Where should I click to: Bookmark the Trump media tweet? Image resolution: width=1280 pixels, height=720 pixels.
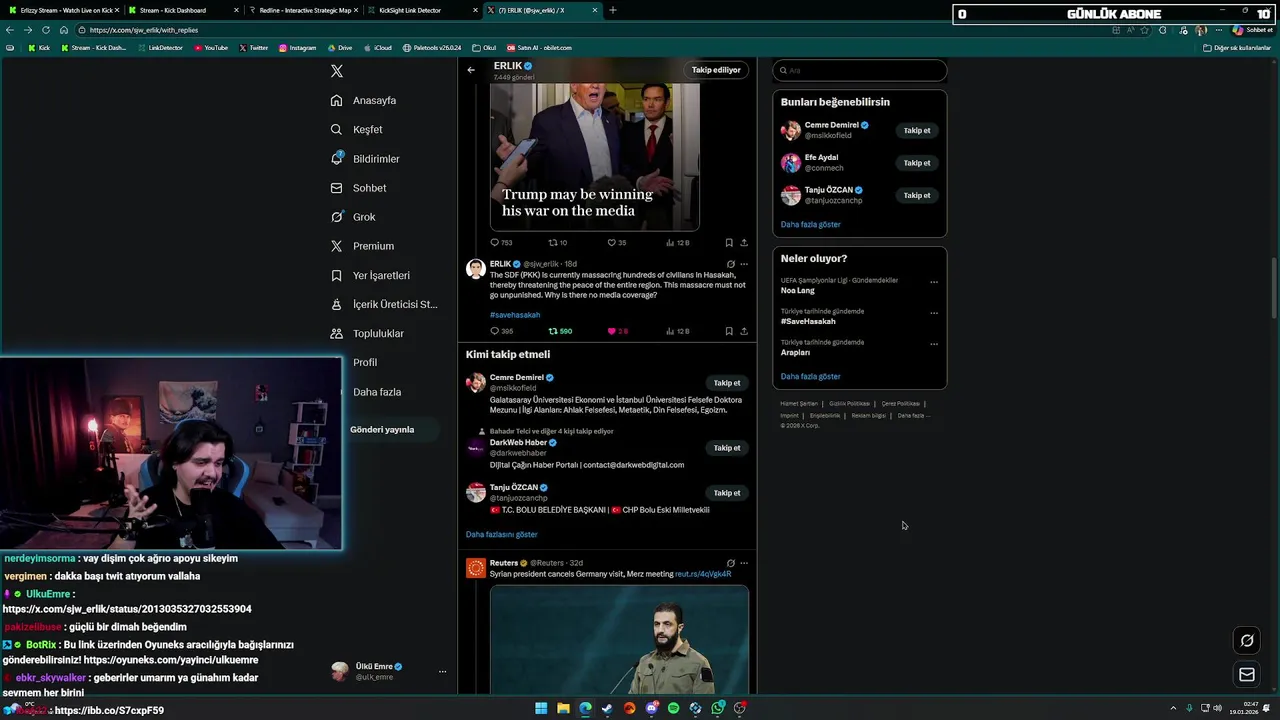pyautogui.click(x=729, y=243)
